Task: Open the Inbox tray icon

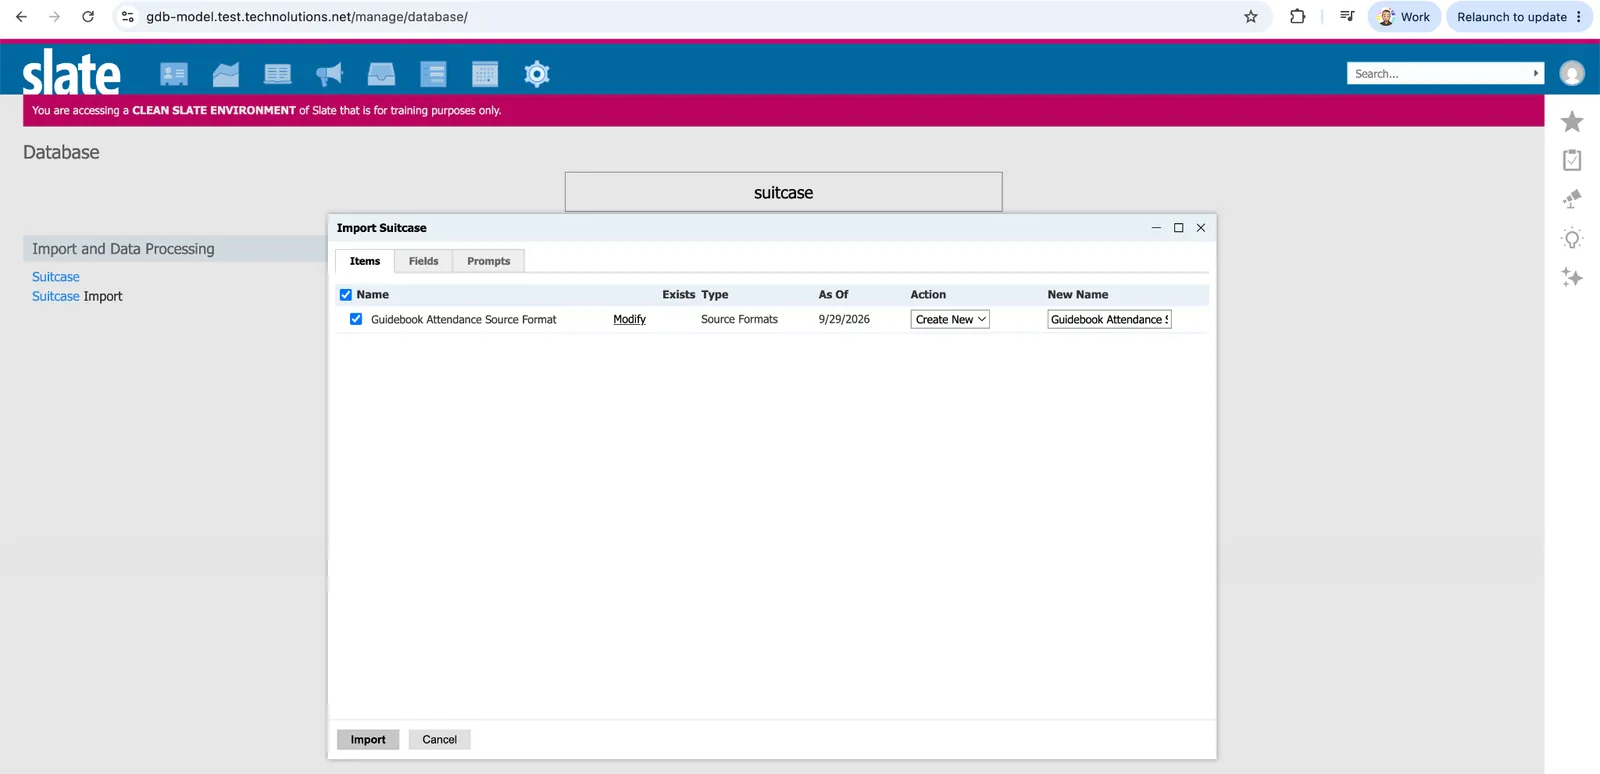Action: click(x=381, y=74)
